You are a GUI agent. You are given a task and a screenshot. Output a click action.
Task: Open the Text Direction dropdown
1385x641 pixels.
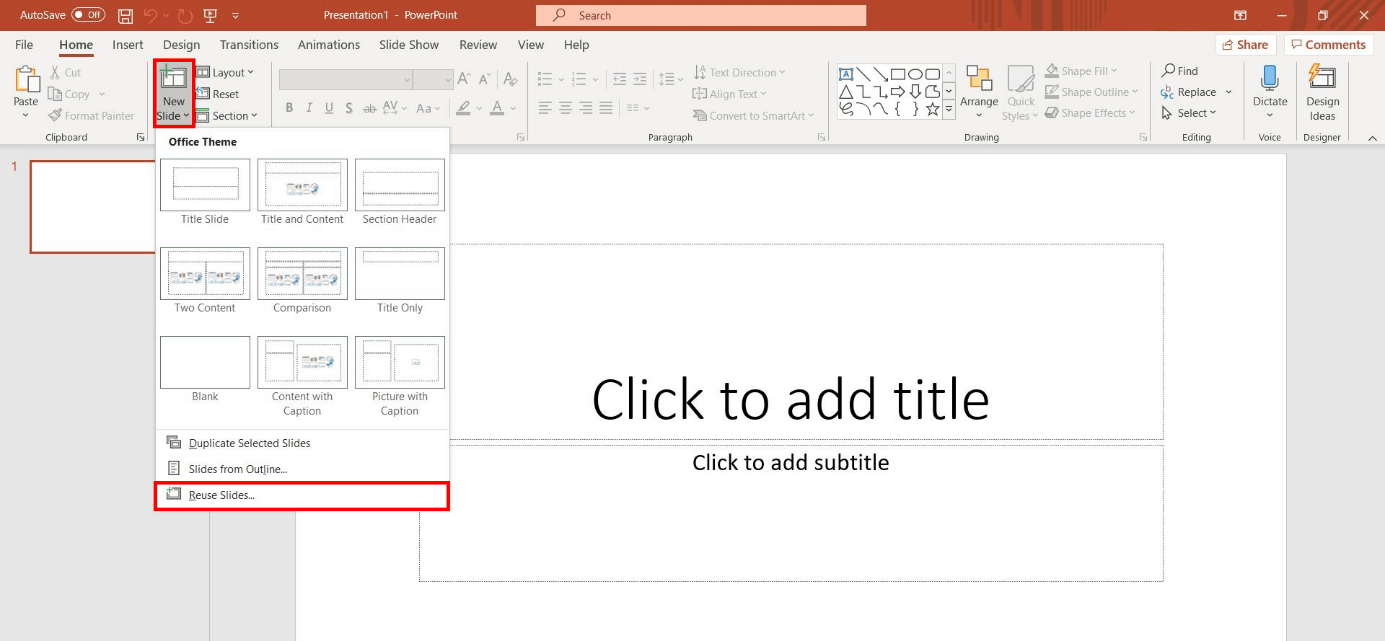(x=740, y=71)
